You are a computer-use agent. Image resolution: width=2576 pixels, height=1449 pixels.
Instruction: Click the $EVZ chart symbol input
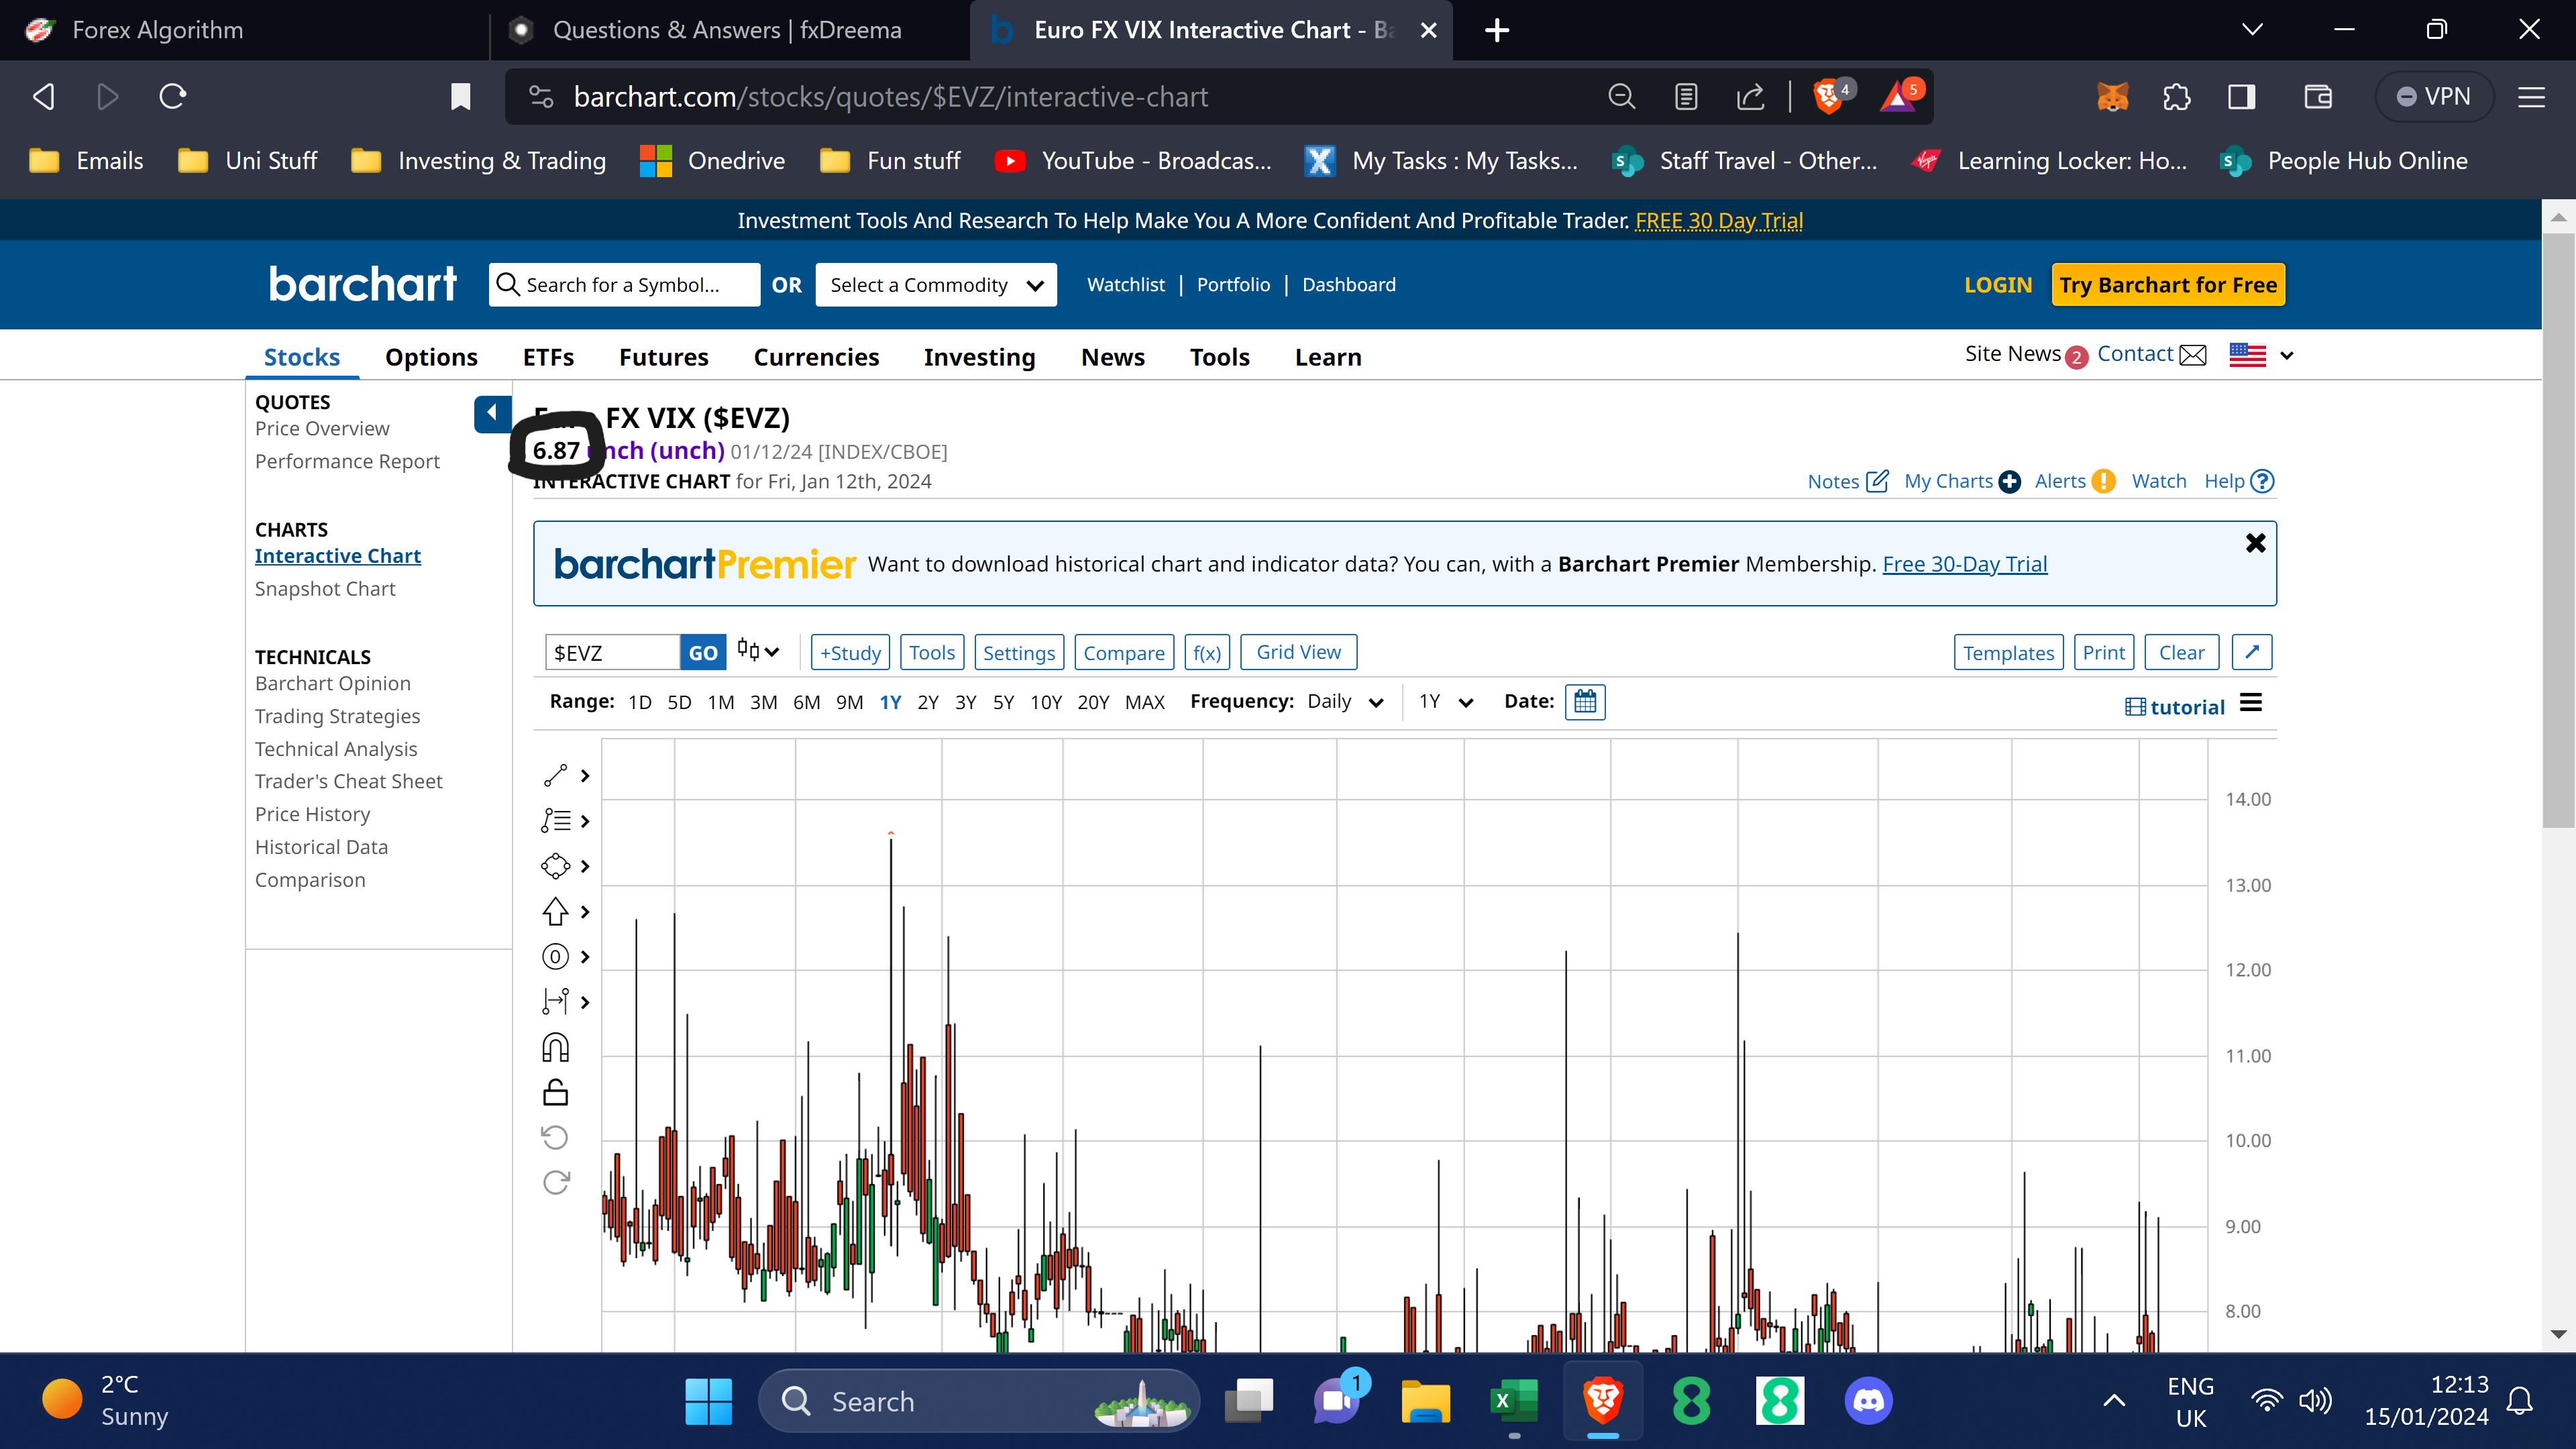(612, 653)
